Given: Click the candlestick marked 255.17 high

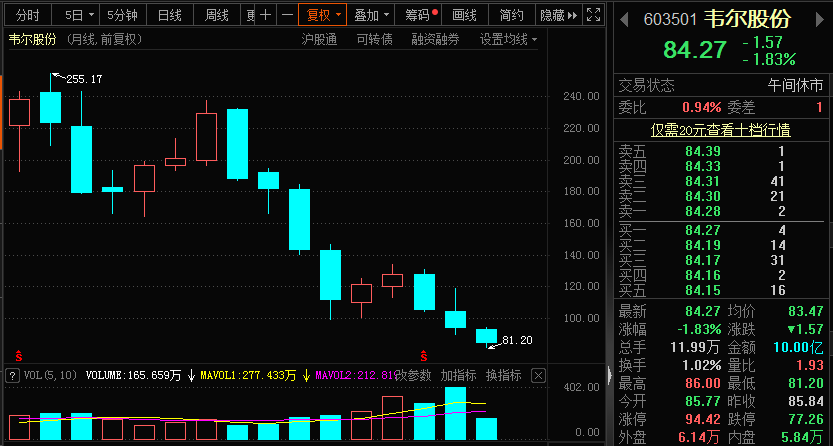Looking at the screenshot, I should 50,107.
